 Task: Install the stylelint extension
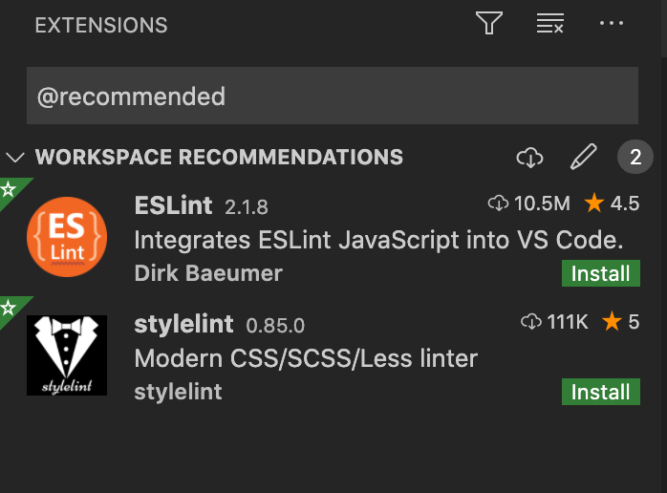pos(601,392)
